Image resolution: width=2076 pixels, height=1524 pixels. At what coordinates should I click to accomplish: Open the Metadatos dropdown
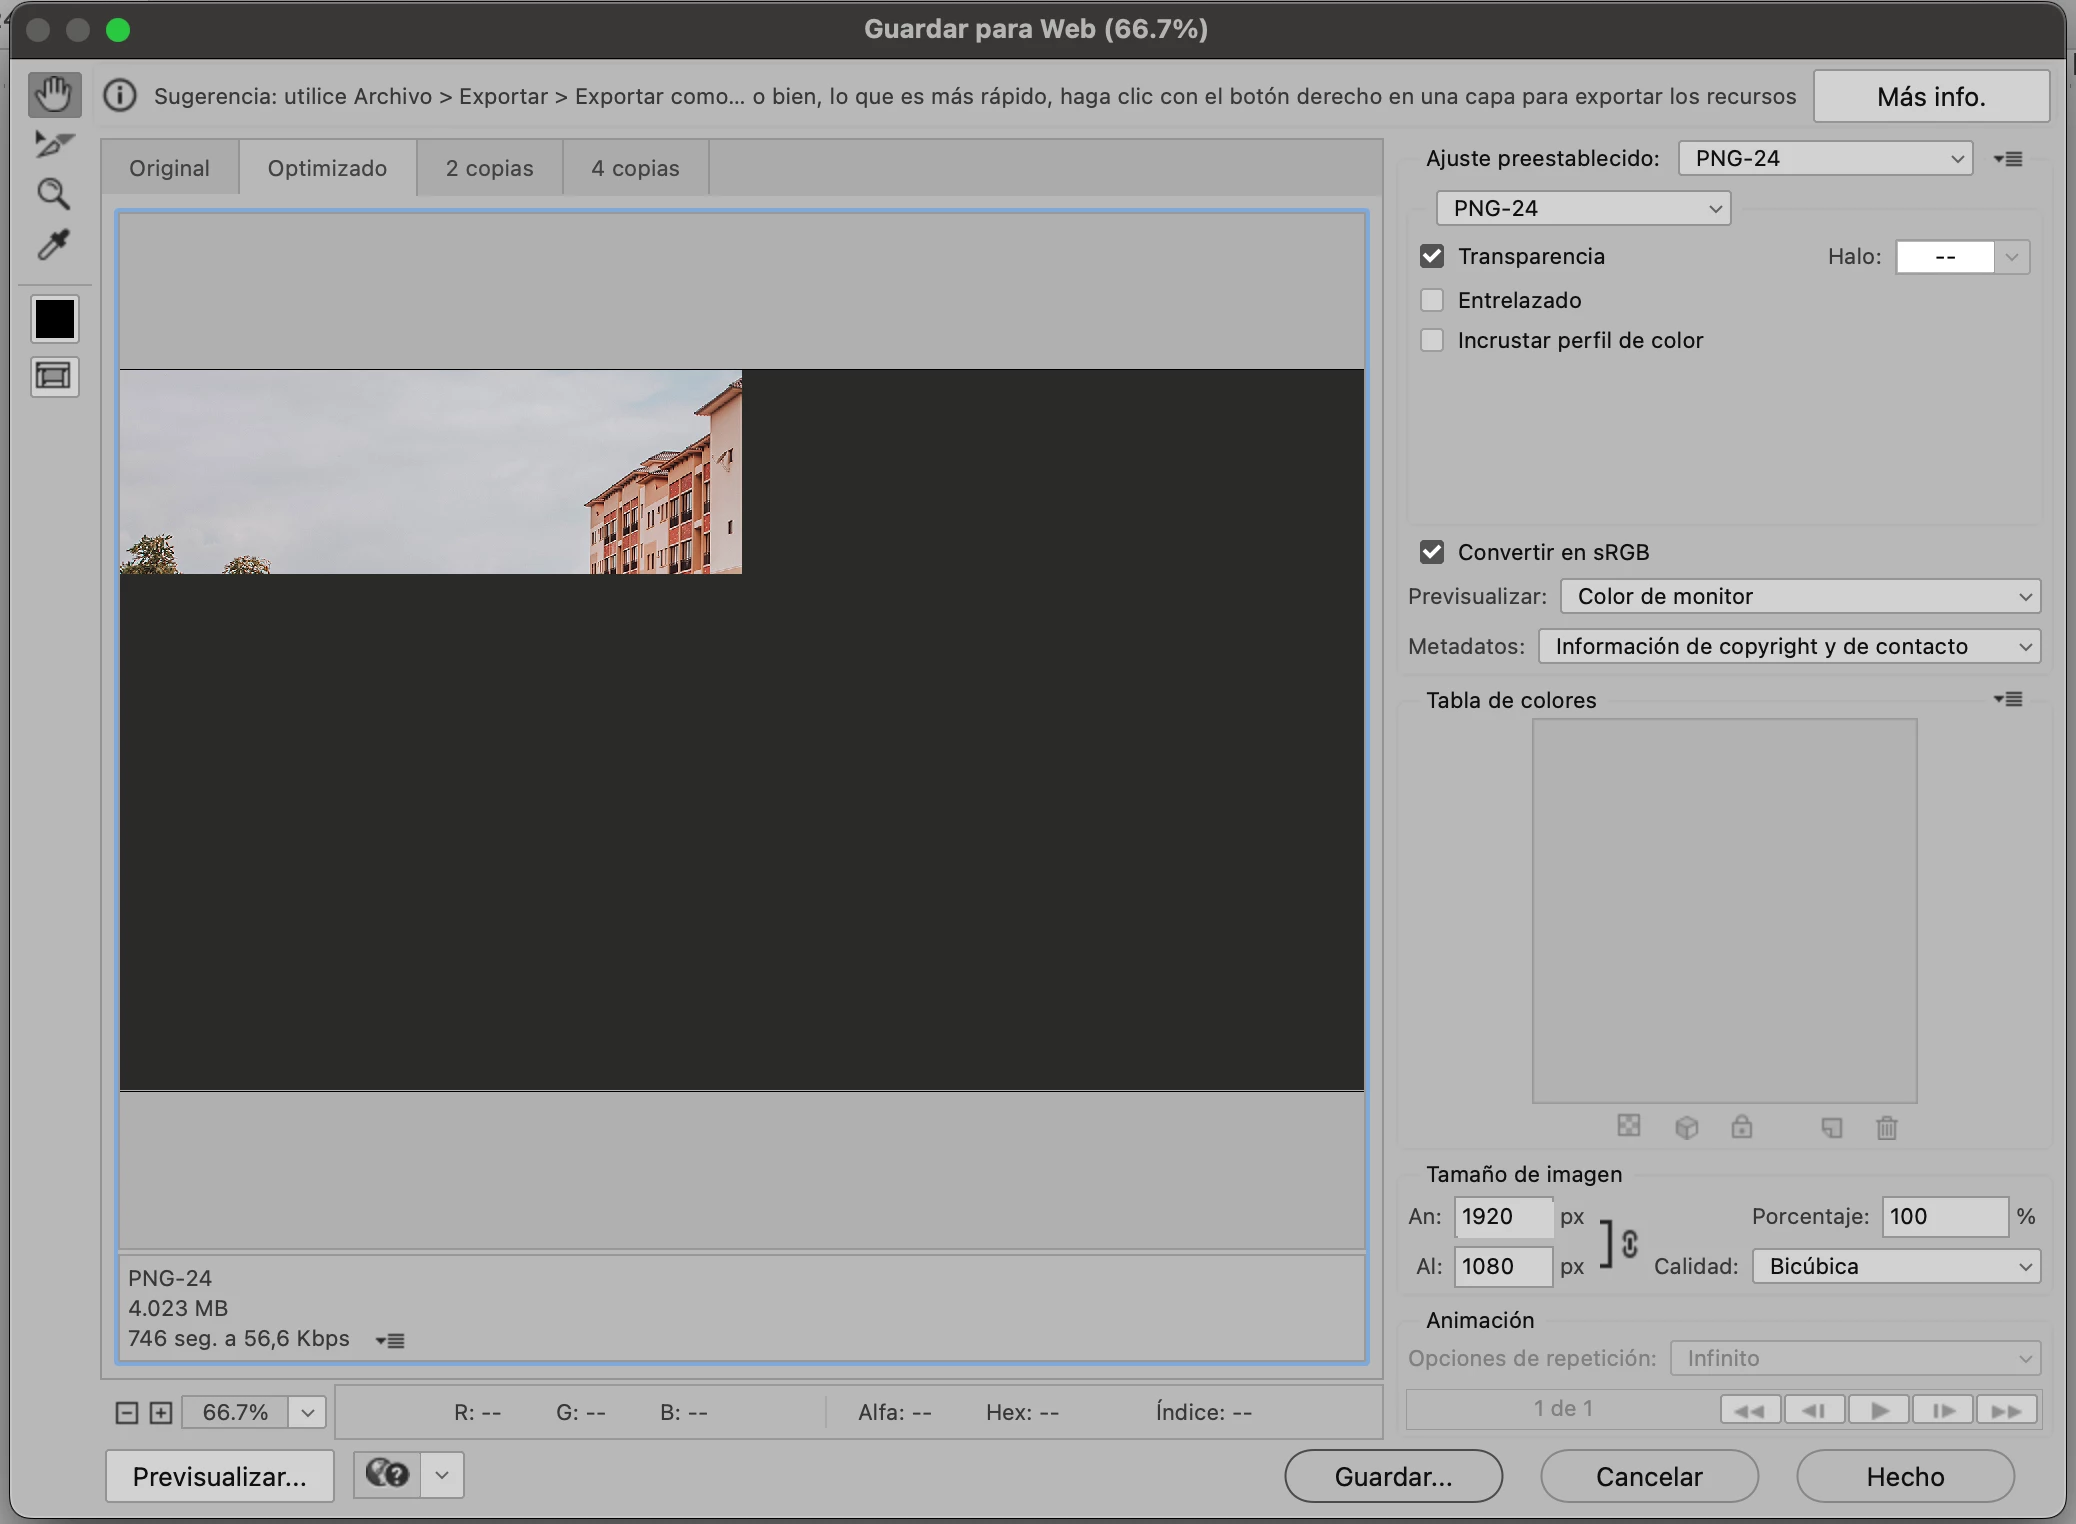(x=1789, y=646)
